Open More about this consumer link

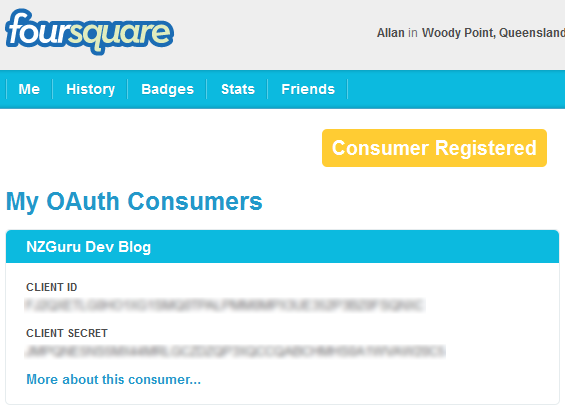pos(114,379)
